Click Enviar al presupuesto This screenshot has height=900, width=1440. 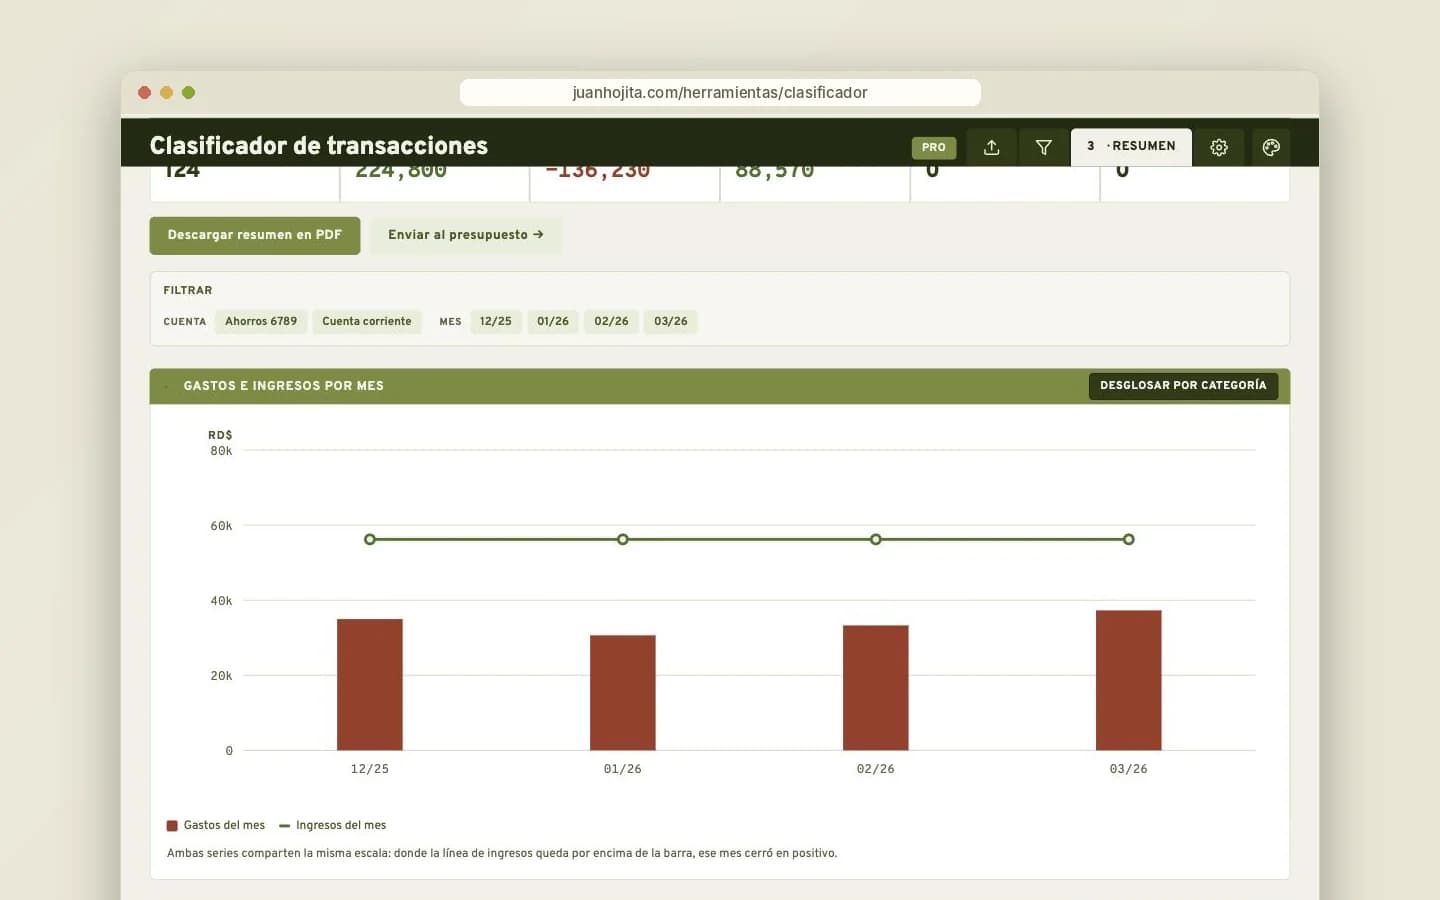[466, 235]
